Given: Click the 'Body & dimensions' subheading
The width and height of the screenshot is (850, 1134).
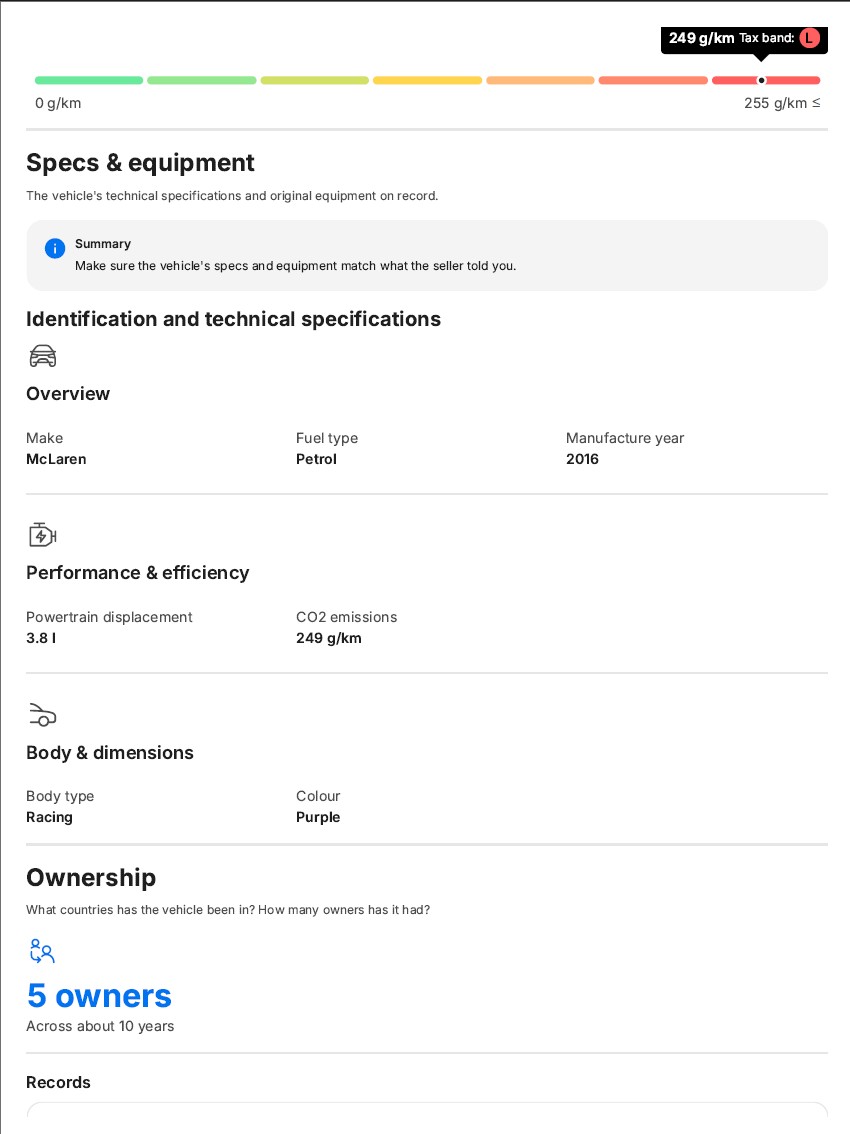Looking at the screenshot, I should (x=110, y=753).
